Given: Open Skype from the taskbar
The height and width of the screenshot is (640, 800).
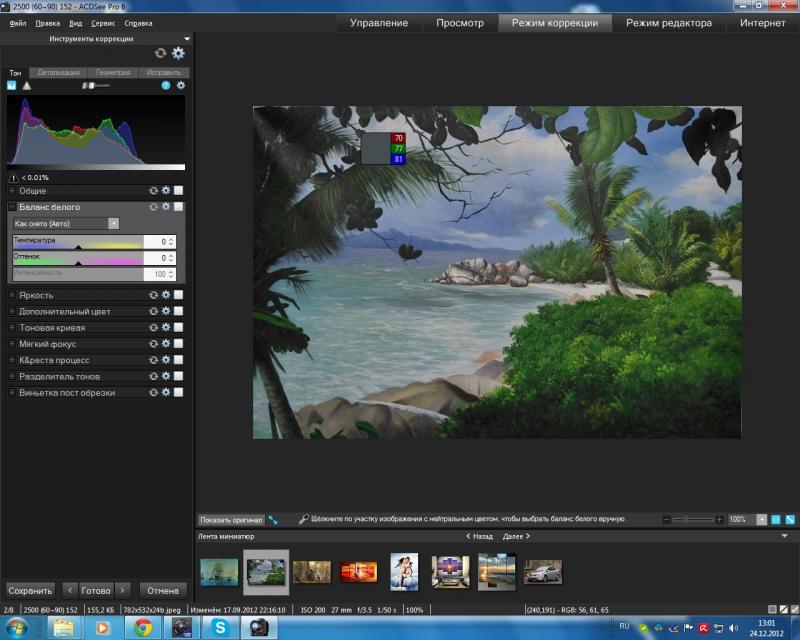Looking at the screenshot, I should point(220,627).
